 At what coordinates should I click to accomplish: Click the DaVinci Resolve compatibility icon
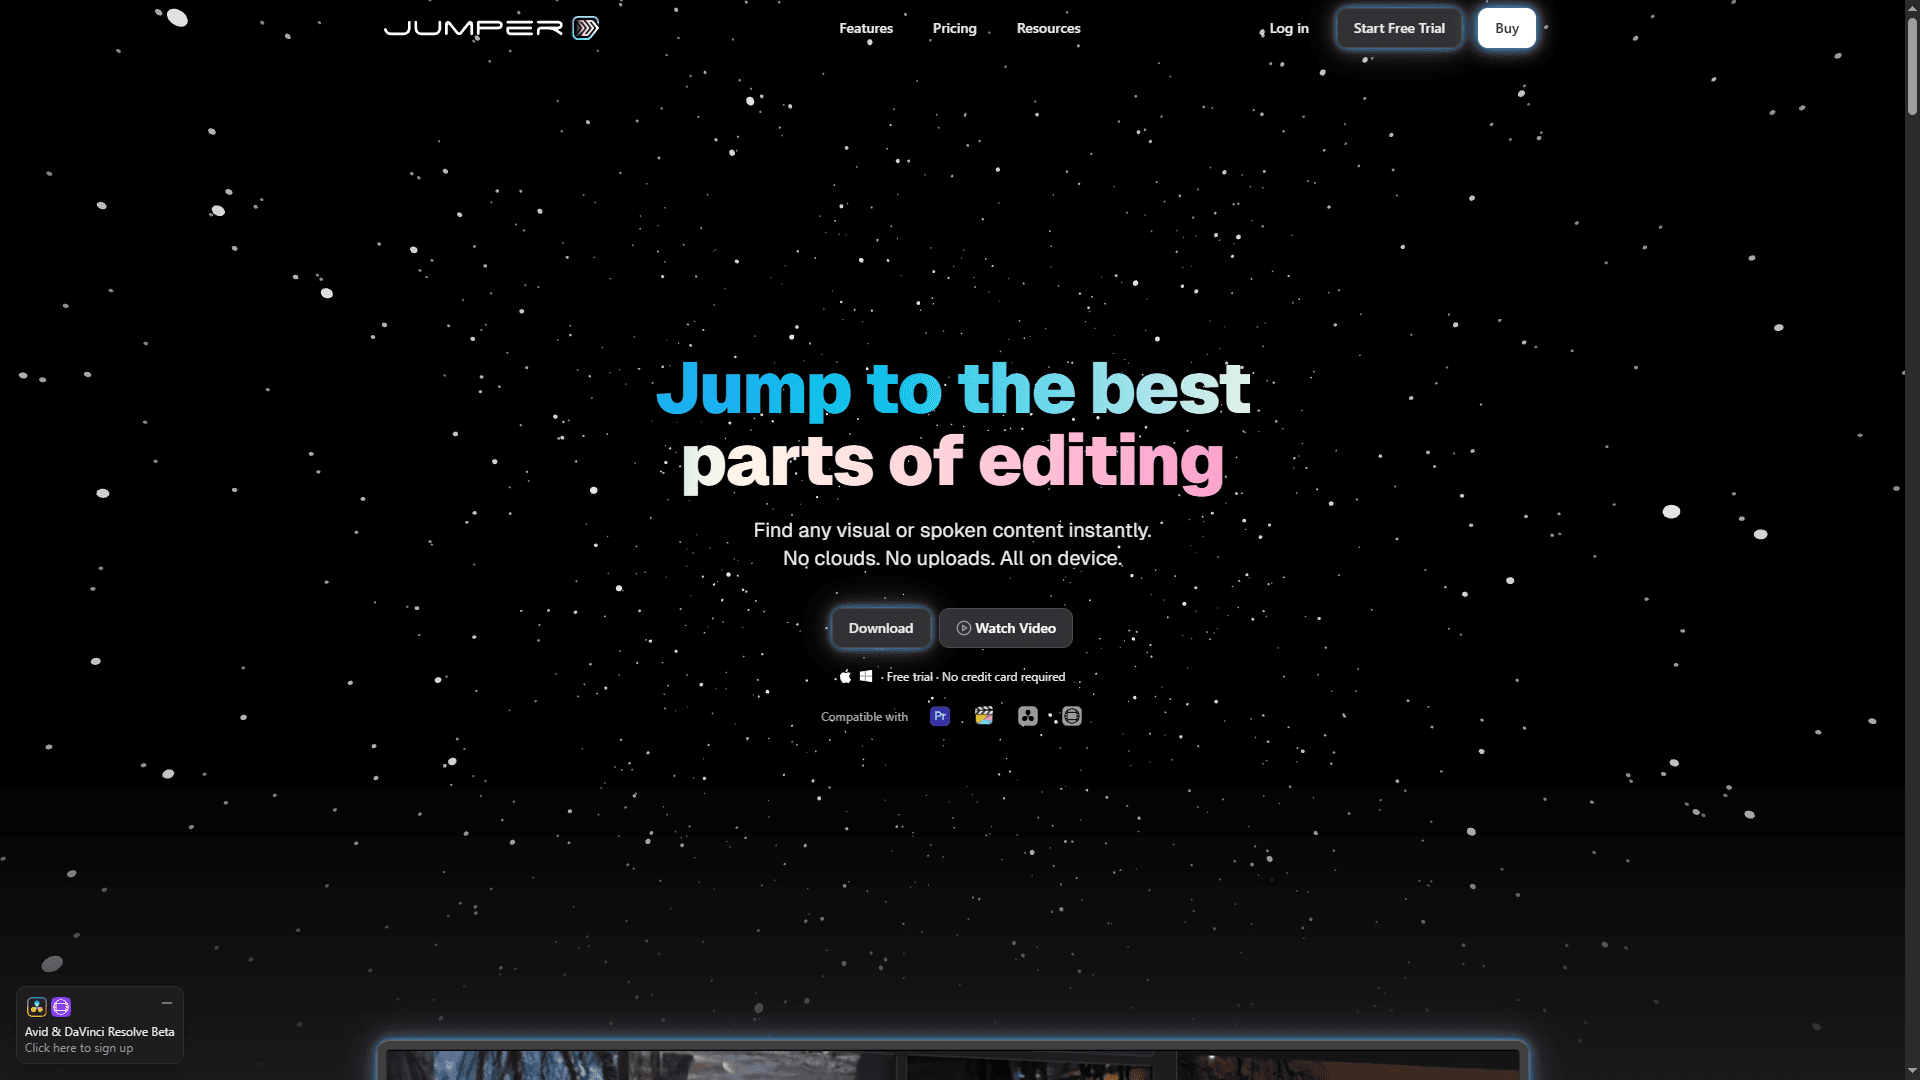(1028, 716)
